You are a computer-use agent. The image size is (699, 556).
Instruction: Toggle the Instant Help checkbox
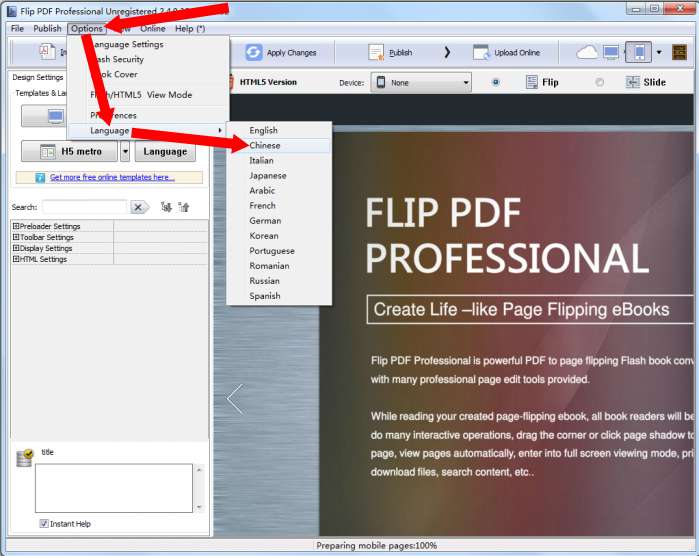(x=44, y=523)
